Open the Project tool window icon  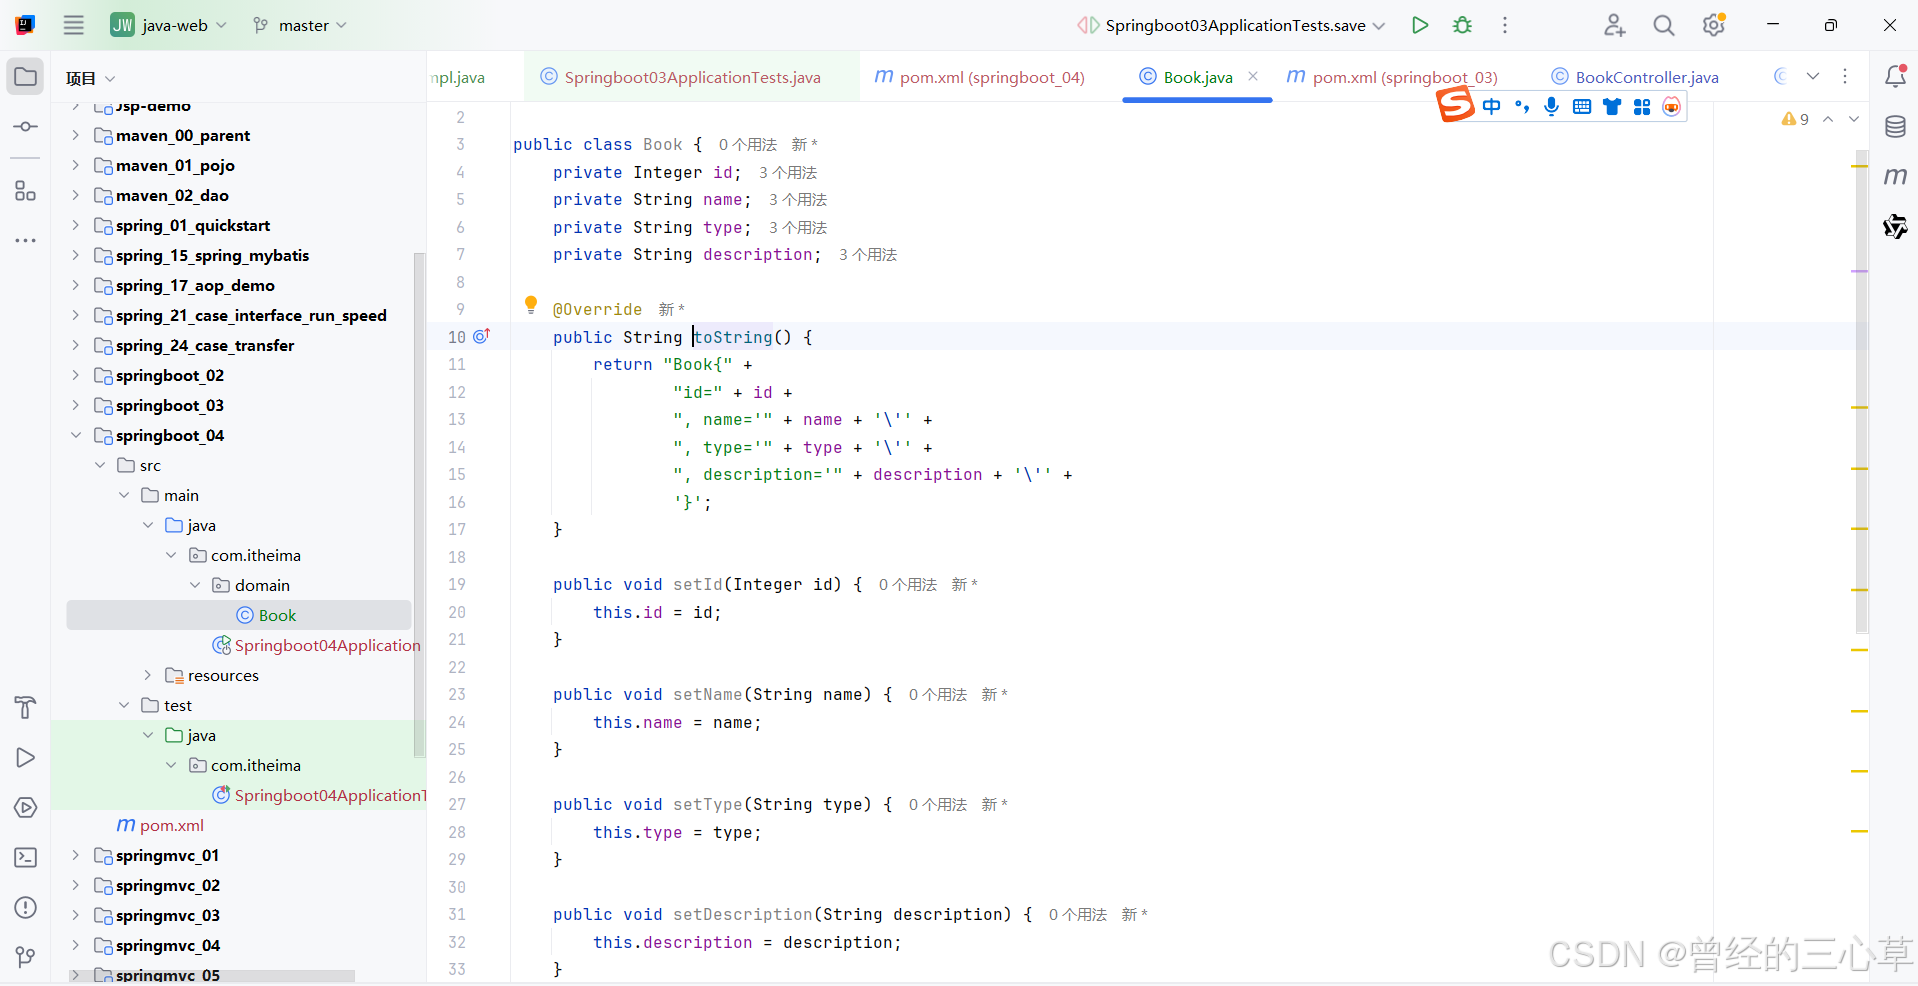click(x=26, y=77)
